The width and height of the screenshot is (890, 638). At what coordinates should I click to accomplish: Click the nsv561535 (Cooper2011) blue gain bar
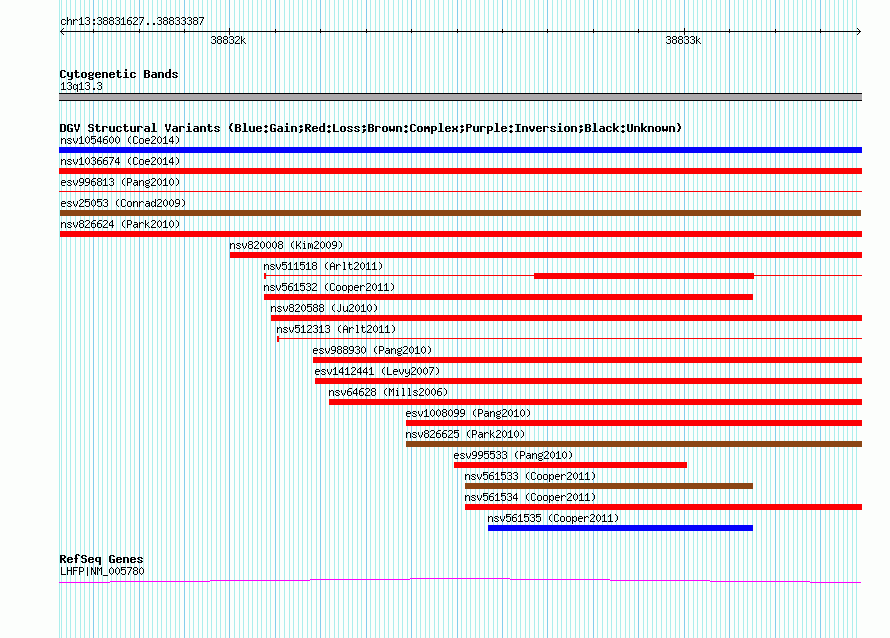pyautogui.click(x=620, y=528)
